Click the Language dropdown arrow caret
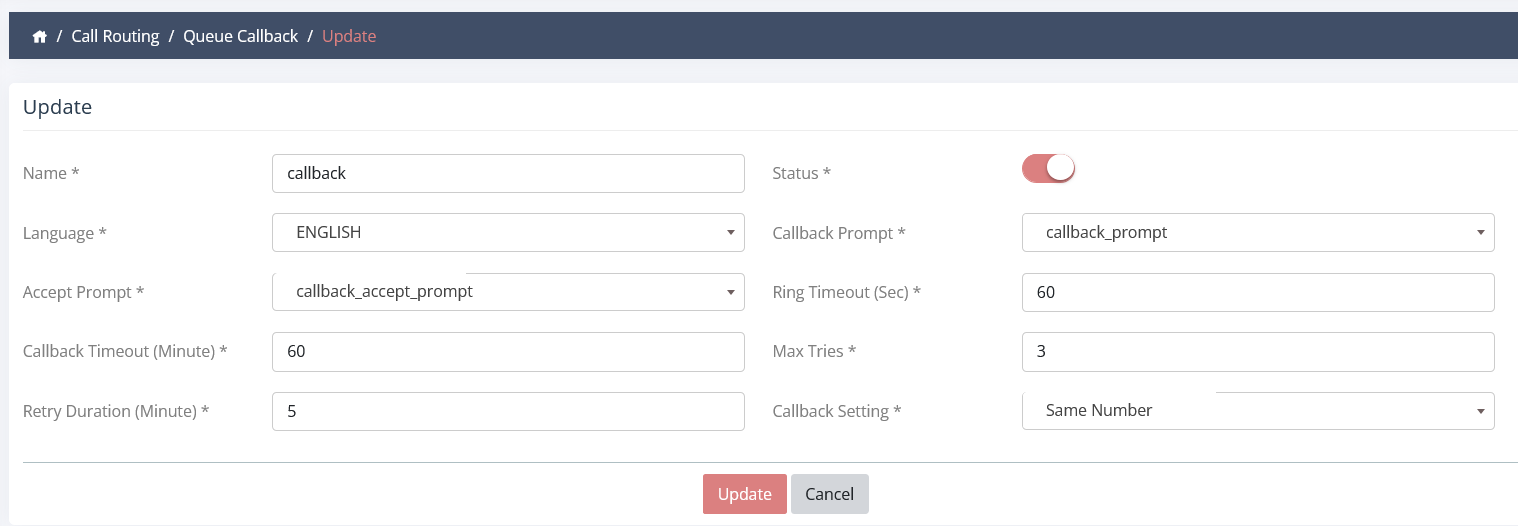This screenshot has height=526, width=1518. click(730, 233)
